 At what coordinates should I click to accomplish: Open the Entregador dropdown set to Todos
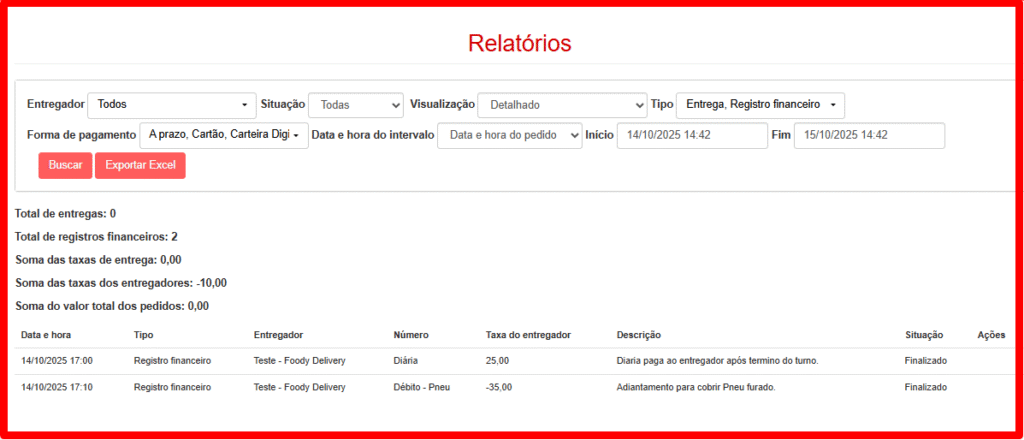(x=172, y=104)
